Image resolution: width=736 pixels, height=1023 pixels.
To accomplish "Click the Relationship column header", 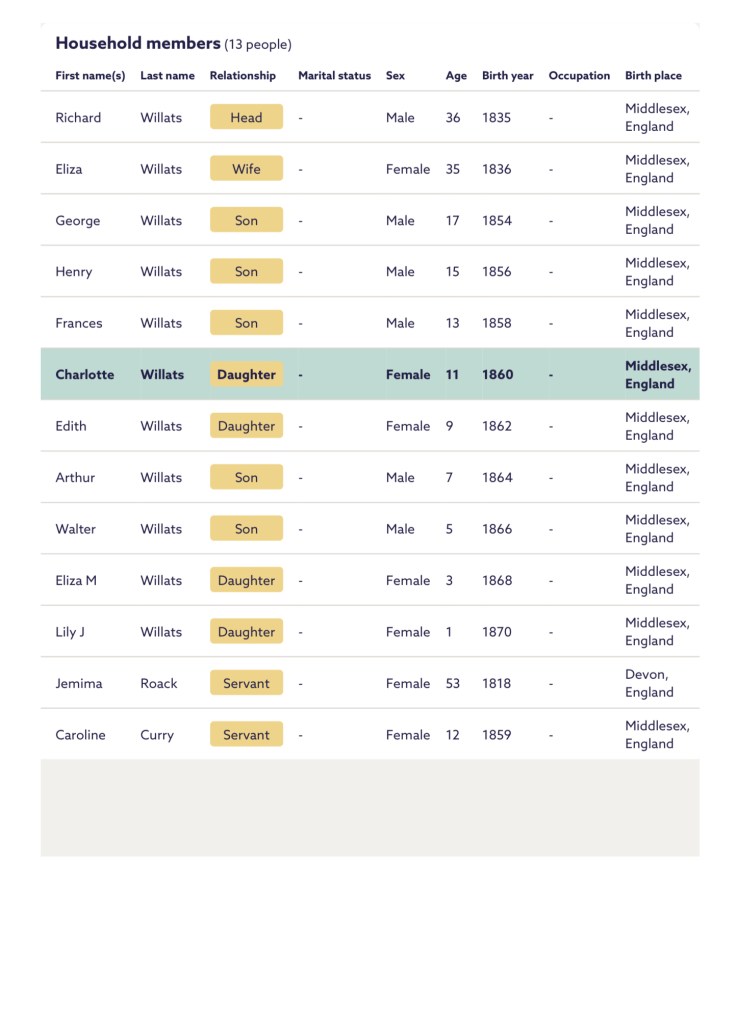I will 243,76.
